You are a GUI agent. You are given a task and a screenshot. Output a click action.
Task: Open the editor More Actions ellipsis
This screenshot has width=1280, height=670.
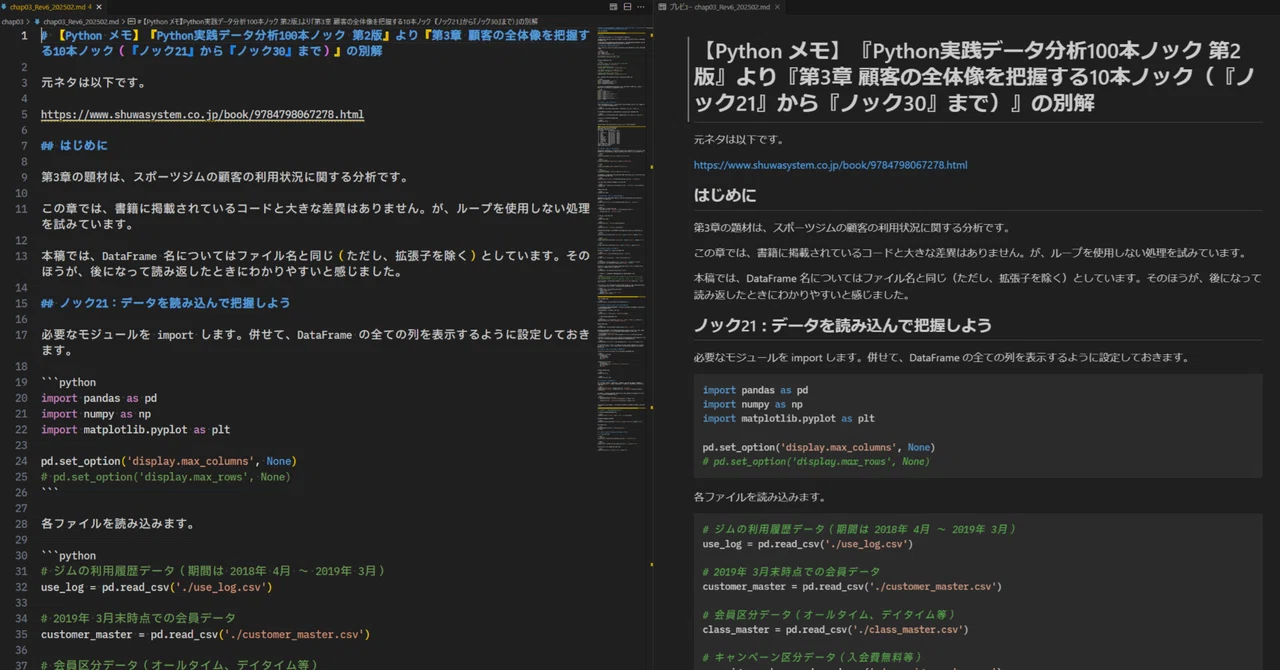coord(641,7)
